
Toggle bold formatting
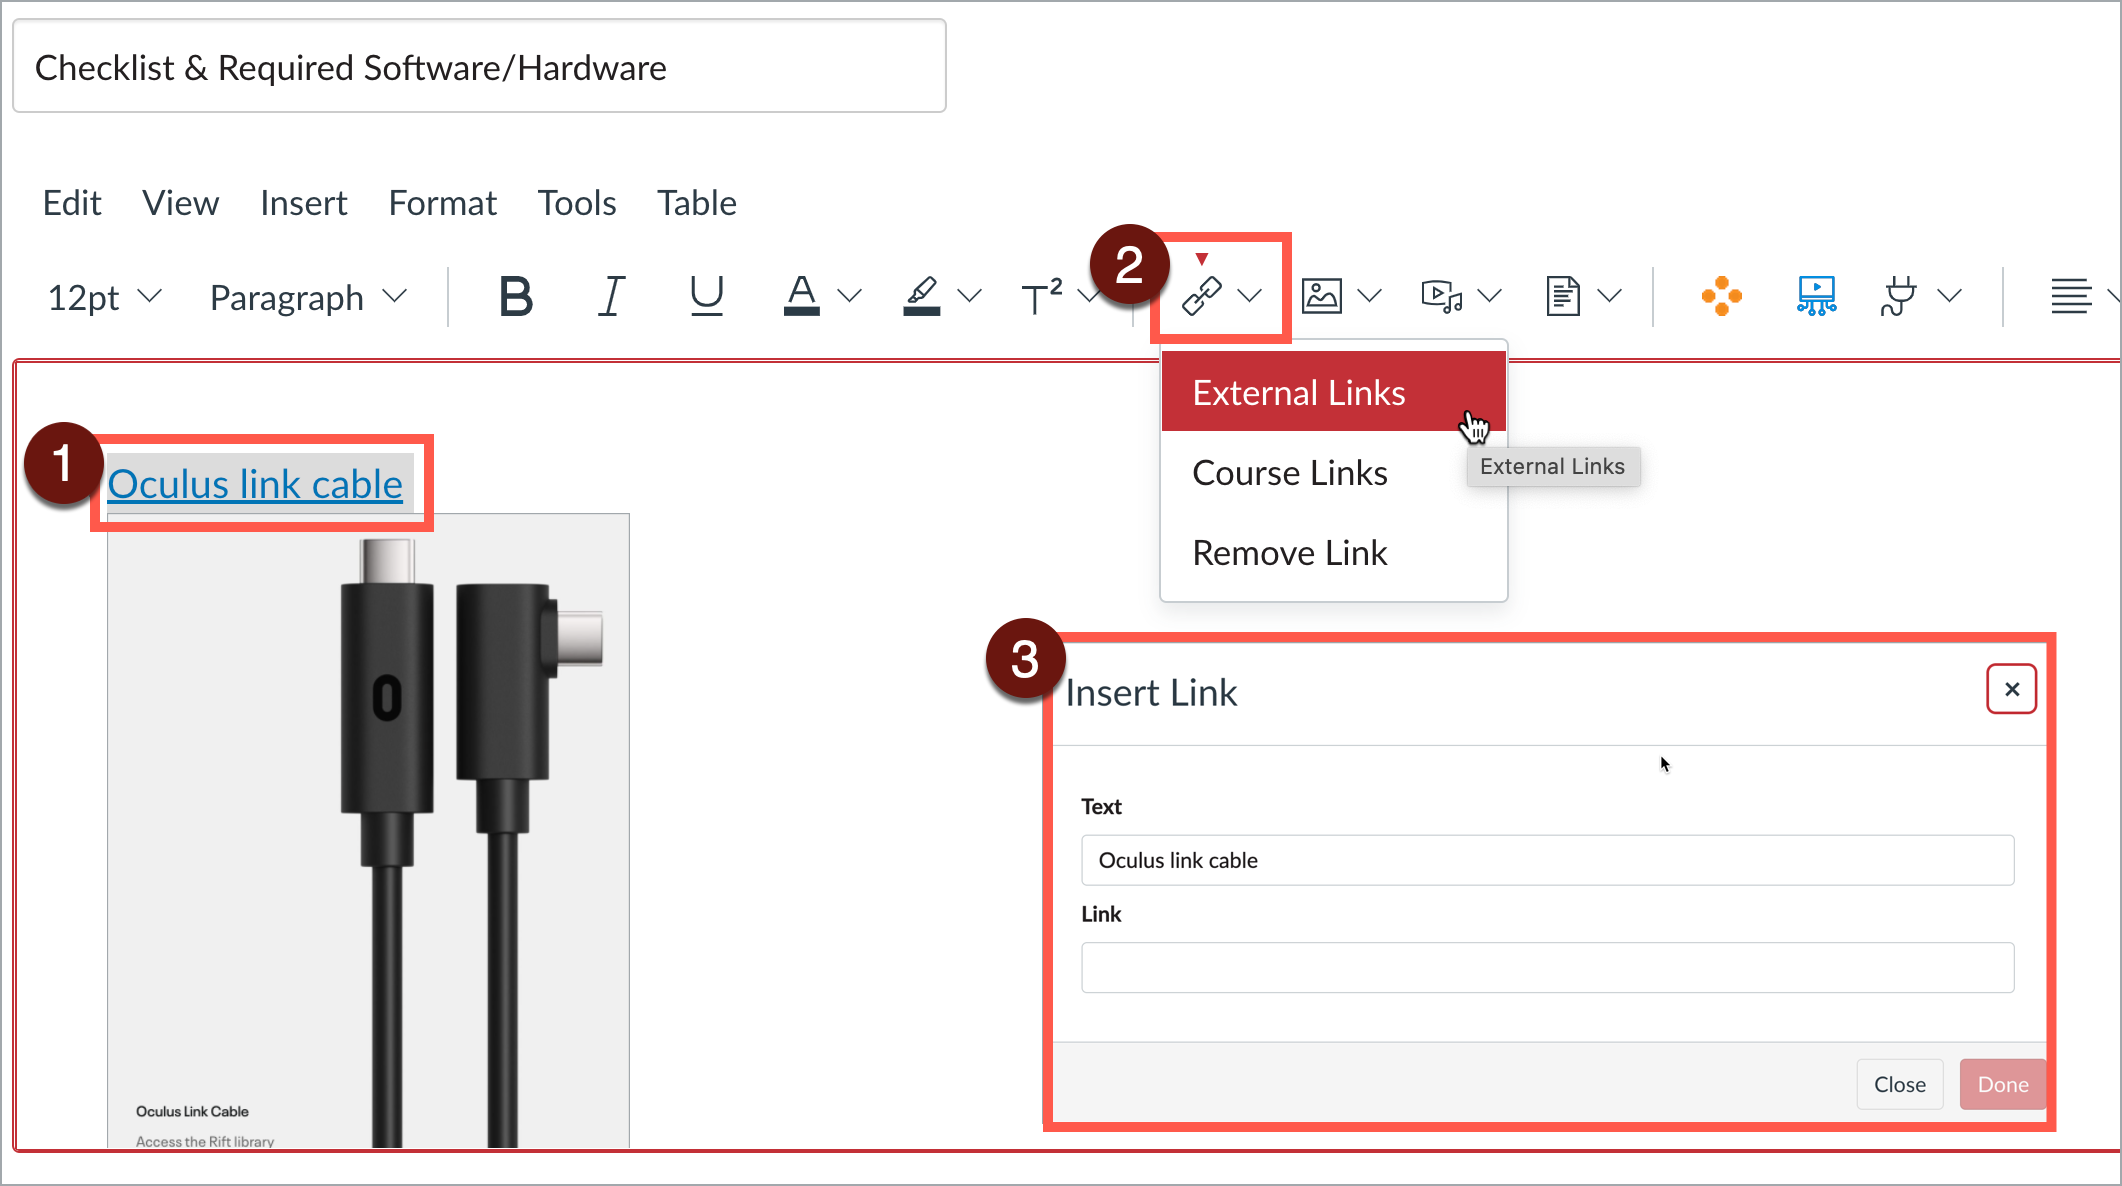pos(514,295)
